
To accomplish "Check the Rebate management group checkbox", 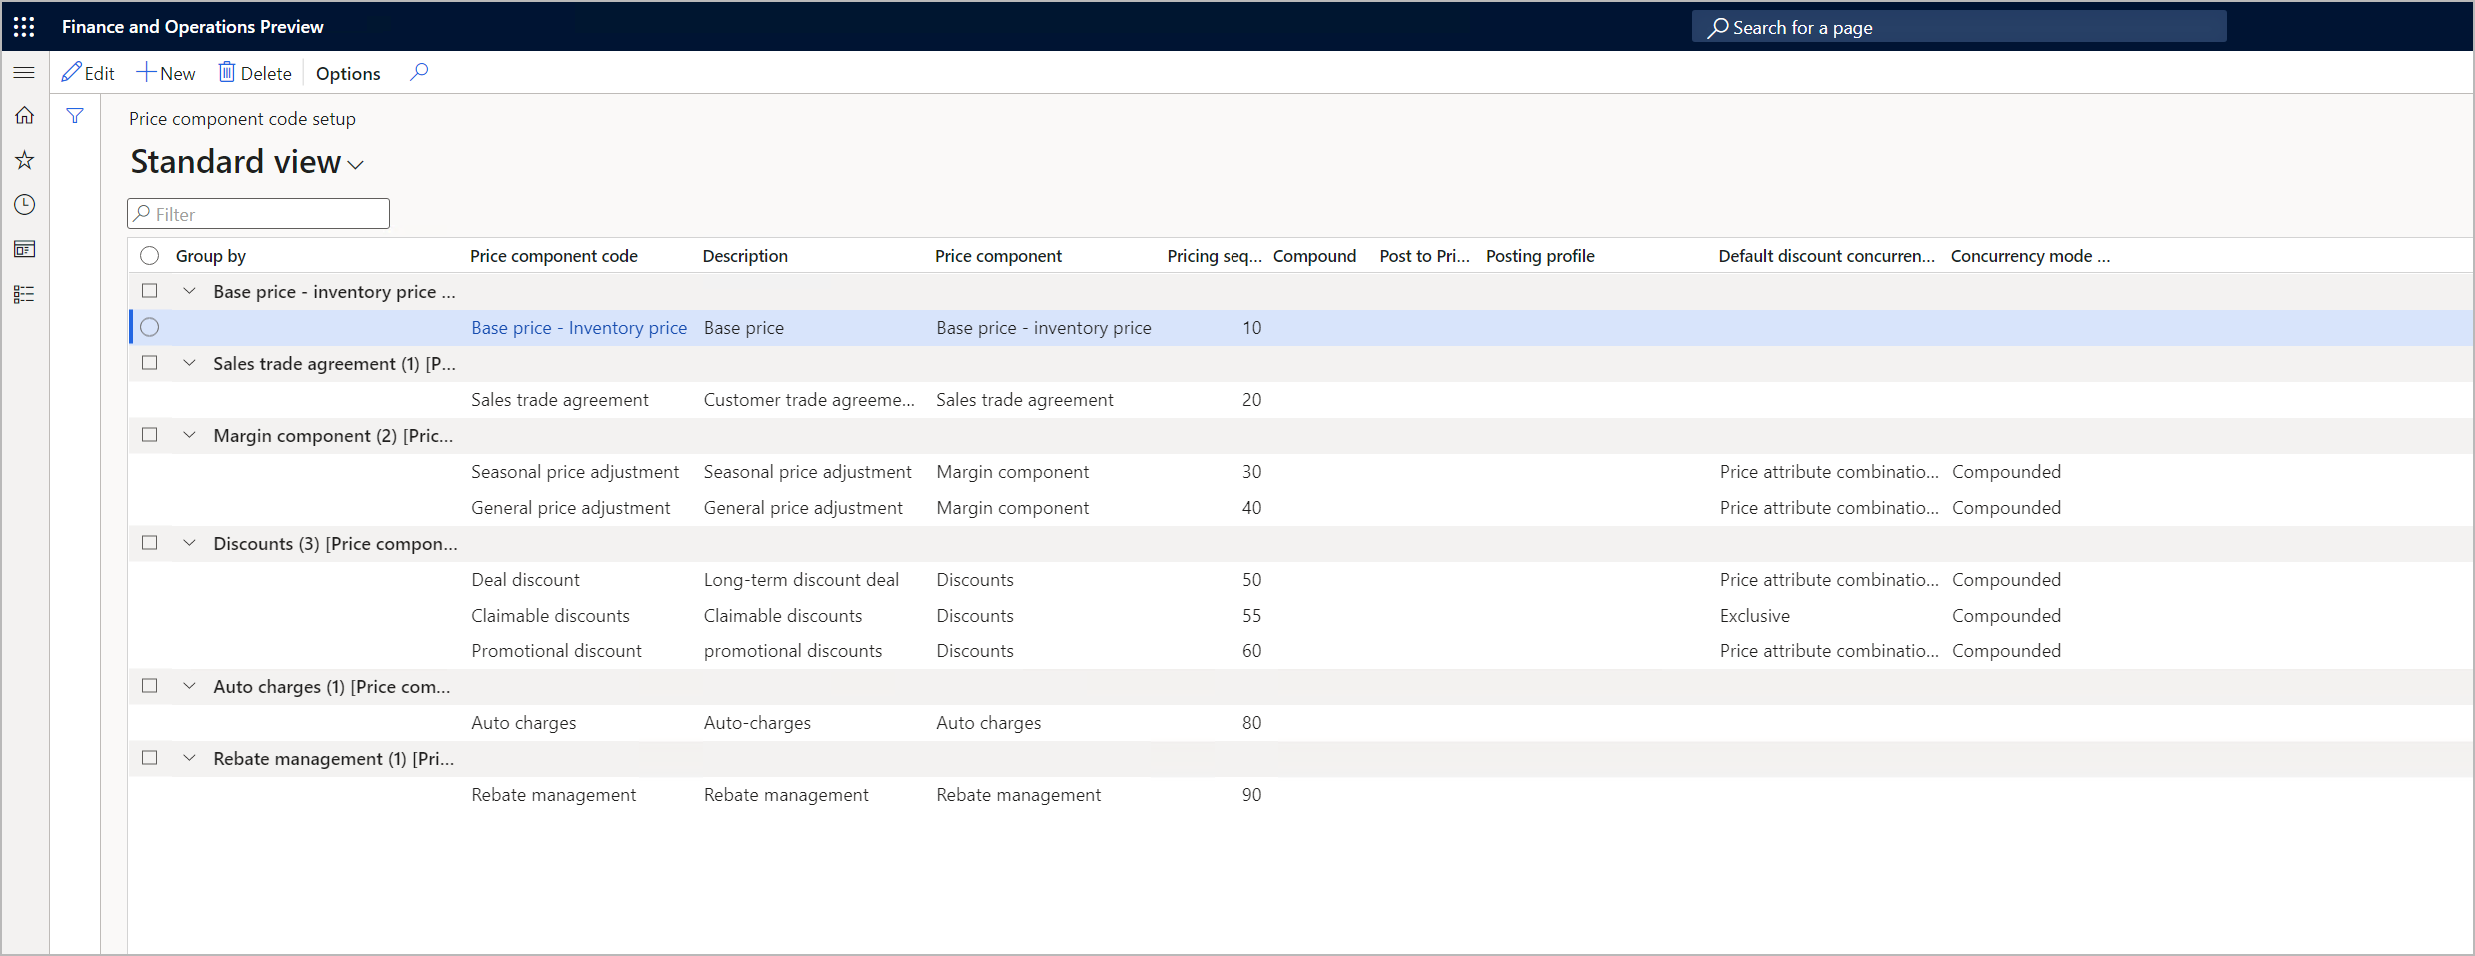I will click(150, 758).
